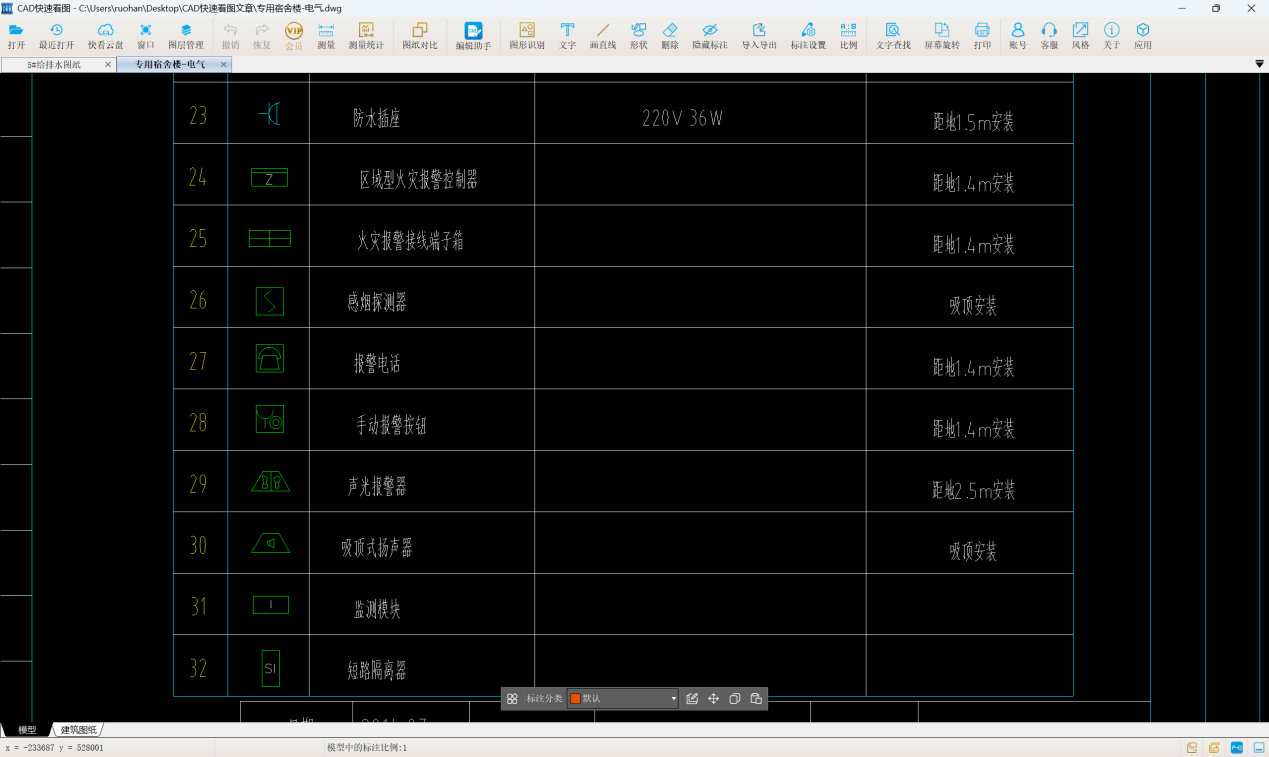Open 文字查找 text search
The height and width of the screenshot is (757, 1269).
(893, 36)
